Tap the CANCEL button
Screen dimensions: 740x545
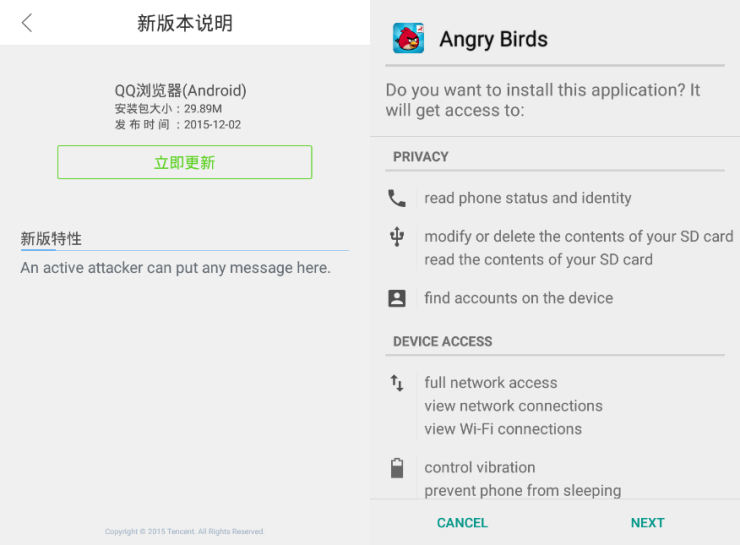tap(462, 523)
